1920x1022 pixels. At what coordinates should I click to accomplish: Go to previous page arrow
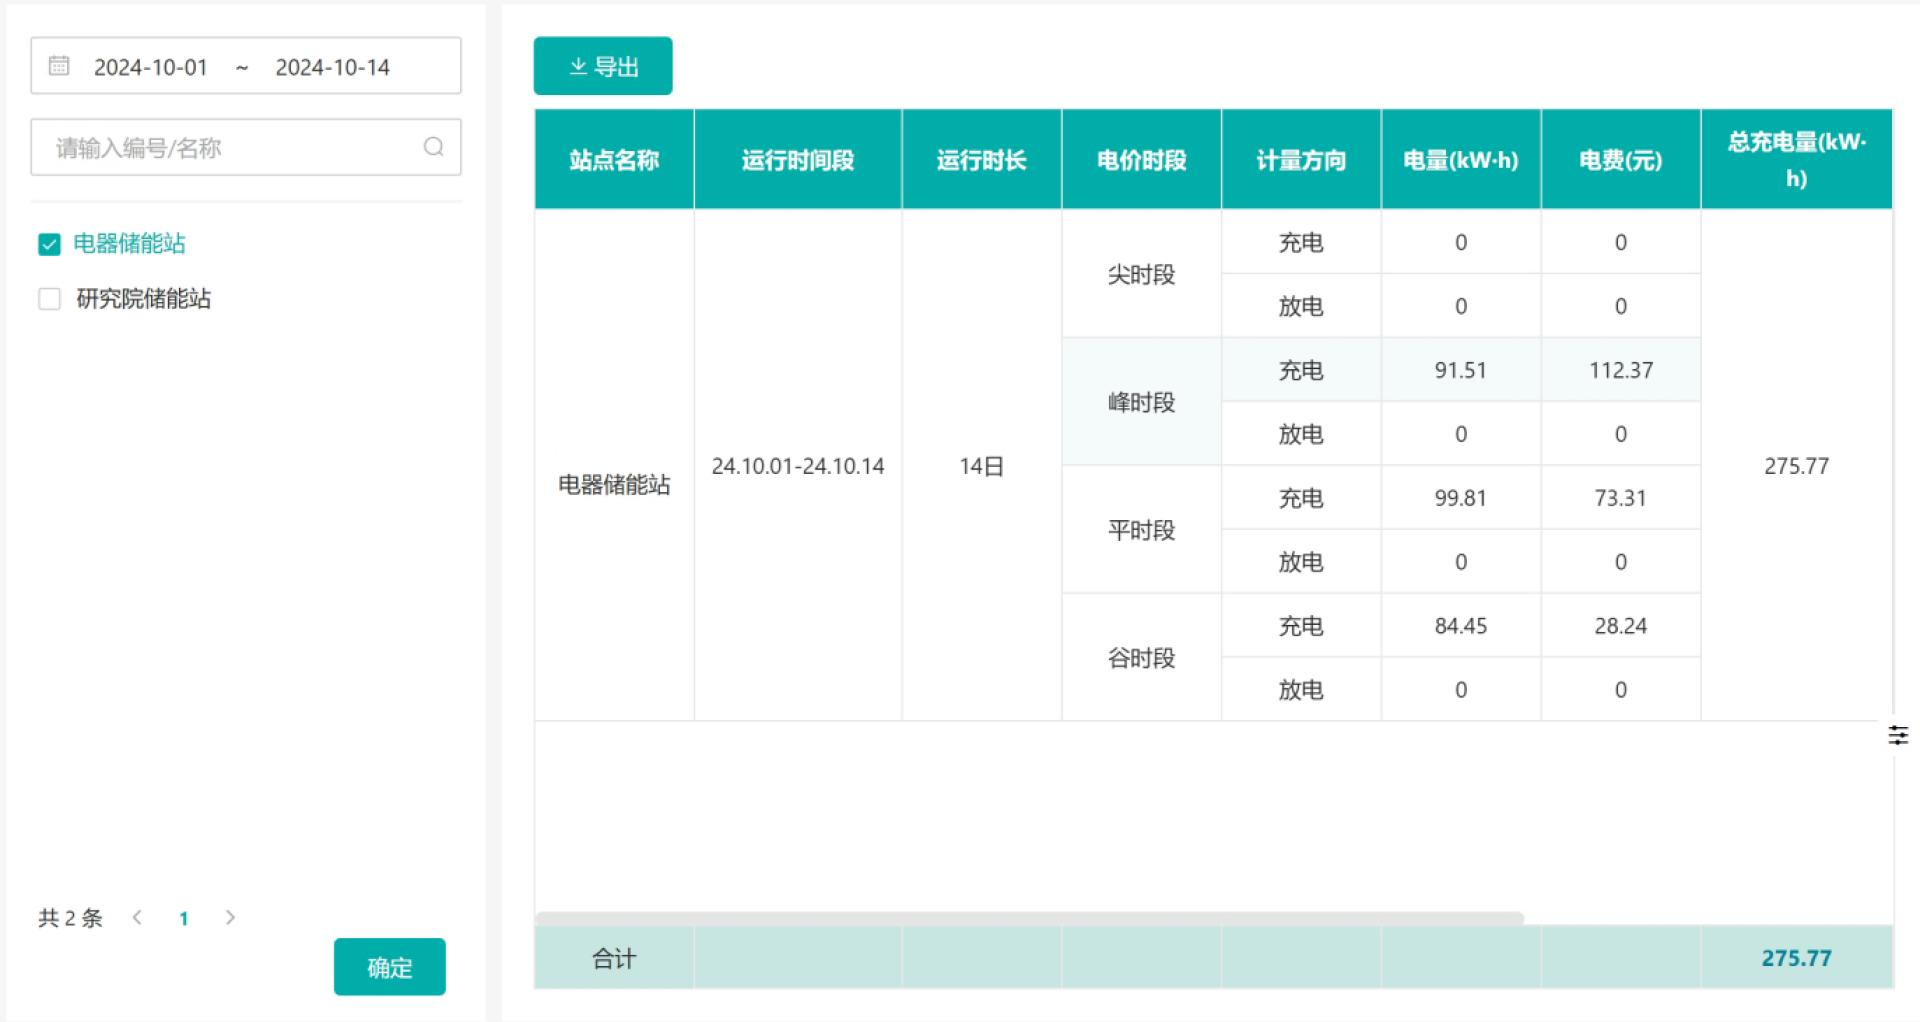(137, 917)
